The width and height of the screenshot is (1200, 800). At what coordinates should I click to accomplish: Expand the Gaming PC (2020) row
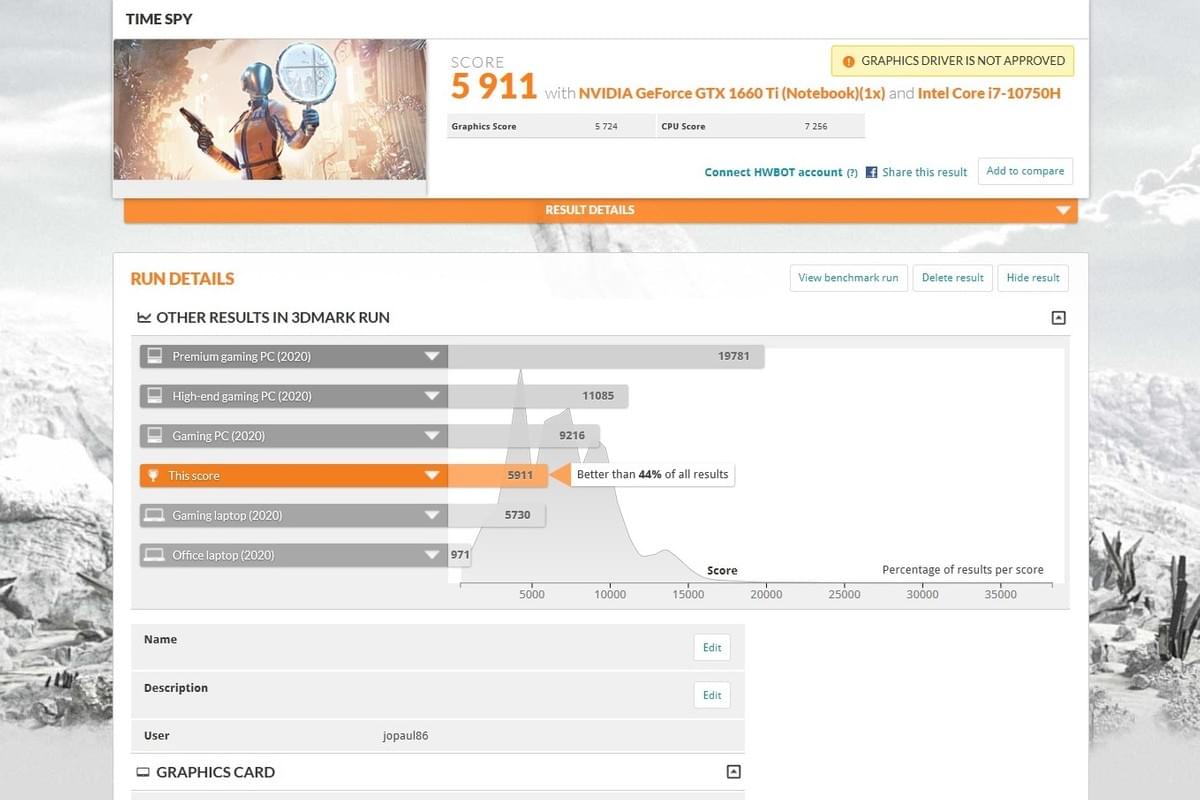tap(432, 436)
